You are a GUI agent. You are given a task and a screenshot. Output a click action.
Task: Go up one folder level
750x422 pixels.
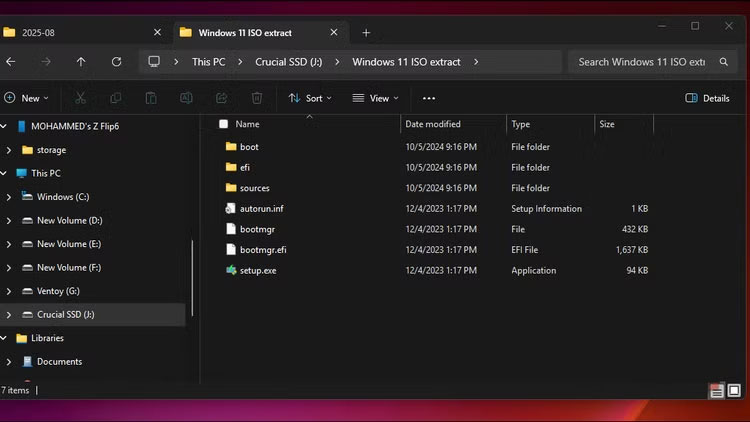(81, 61)
